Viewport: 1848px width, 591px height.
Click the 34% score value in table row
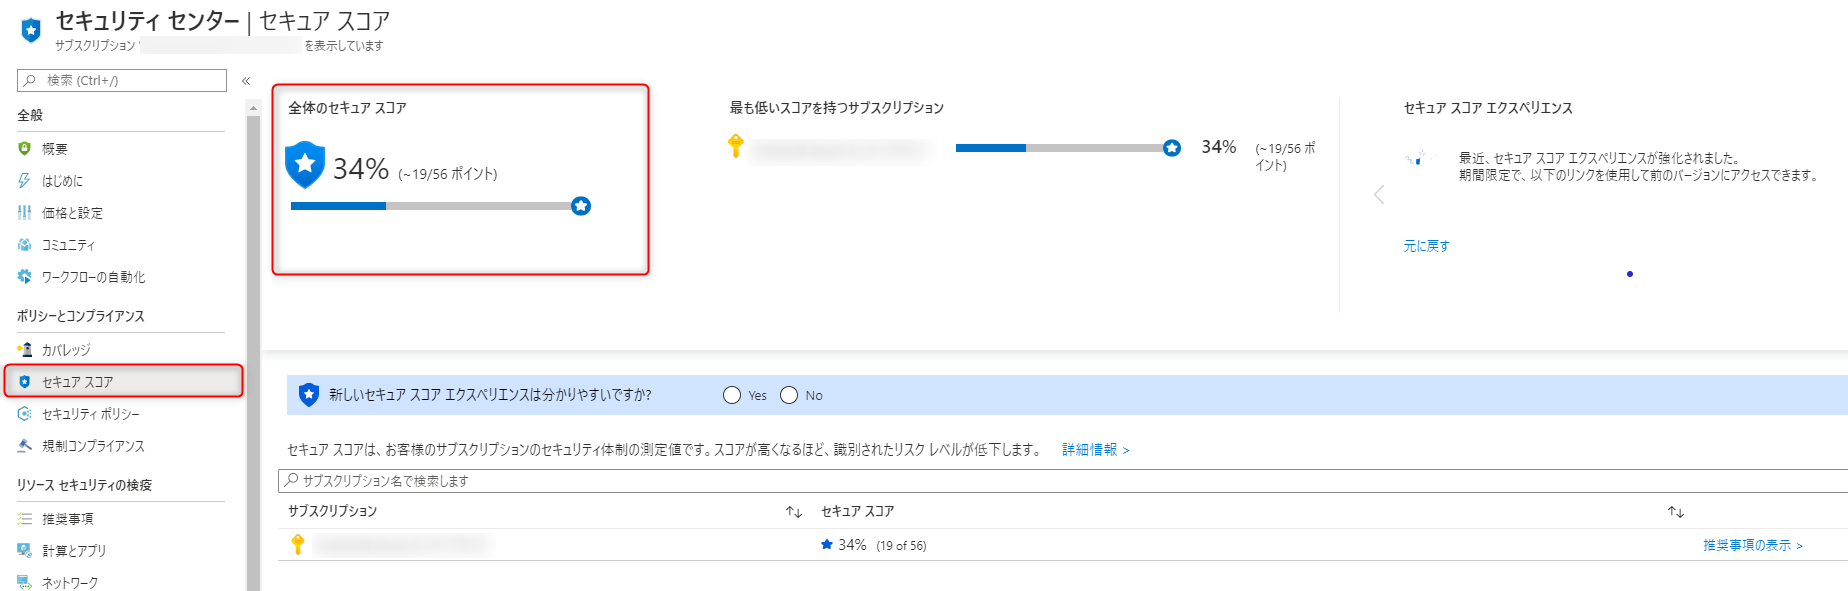coord(852,544)
